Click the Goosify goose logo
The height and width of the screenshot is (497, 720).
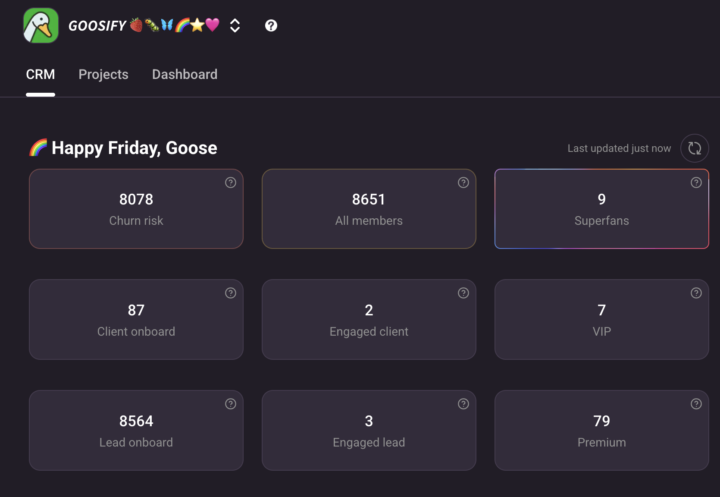(41, 26)
